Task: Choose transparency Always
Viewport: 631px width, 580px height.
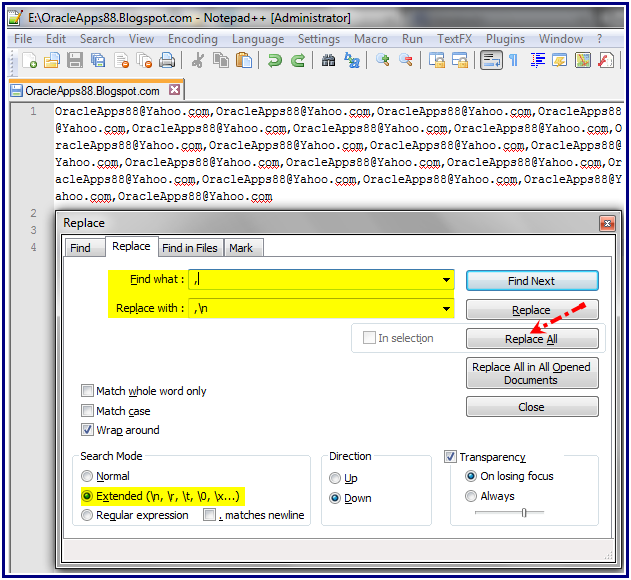Action: coord(471,496)
